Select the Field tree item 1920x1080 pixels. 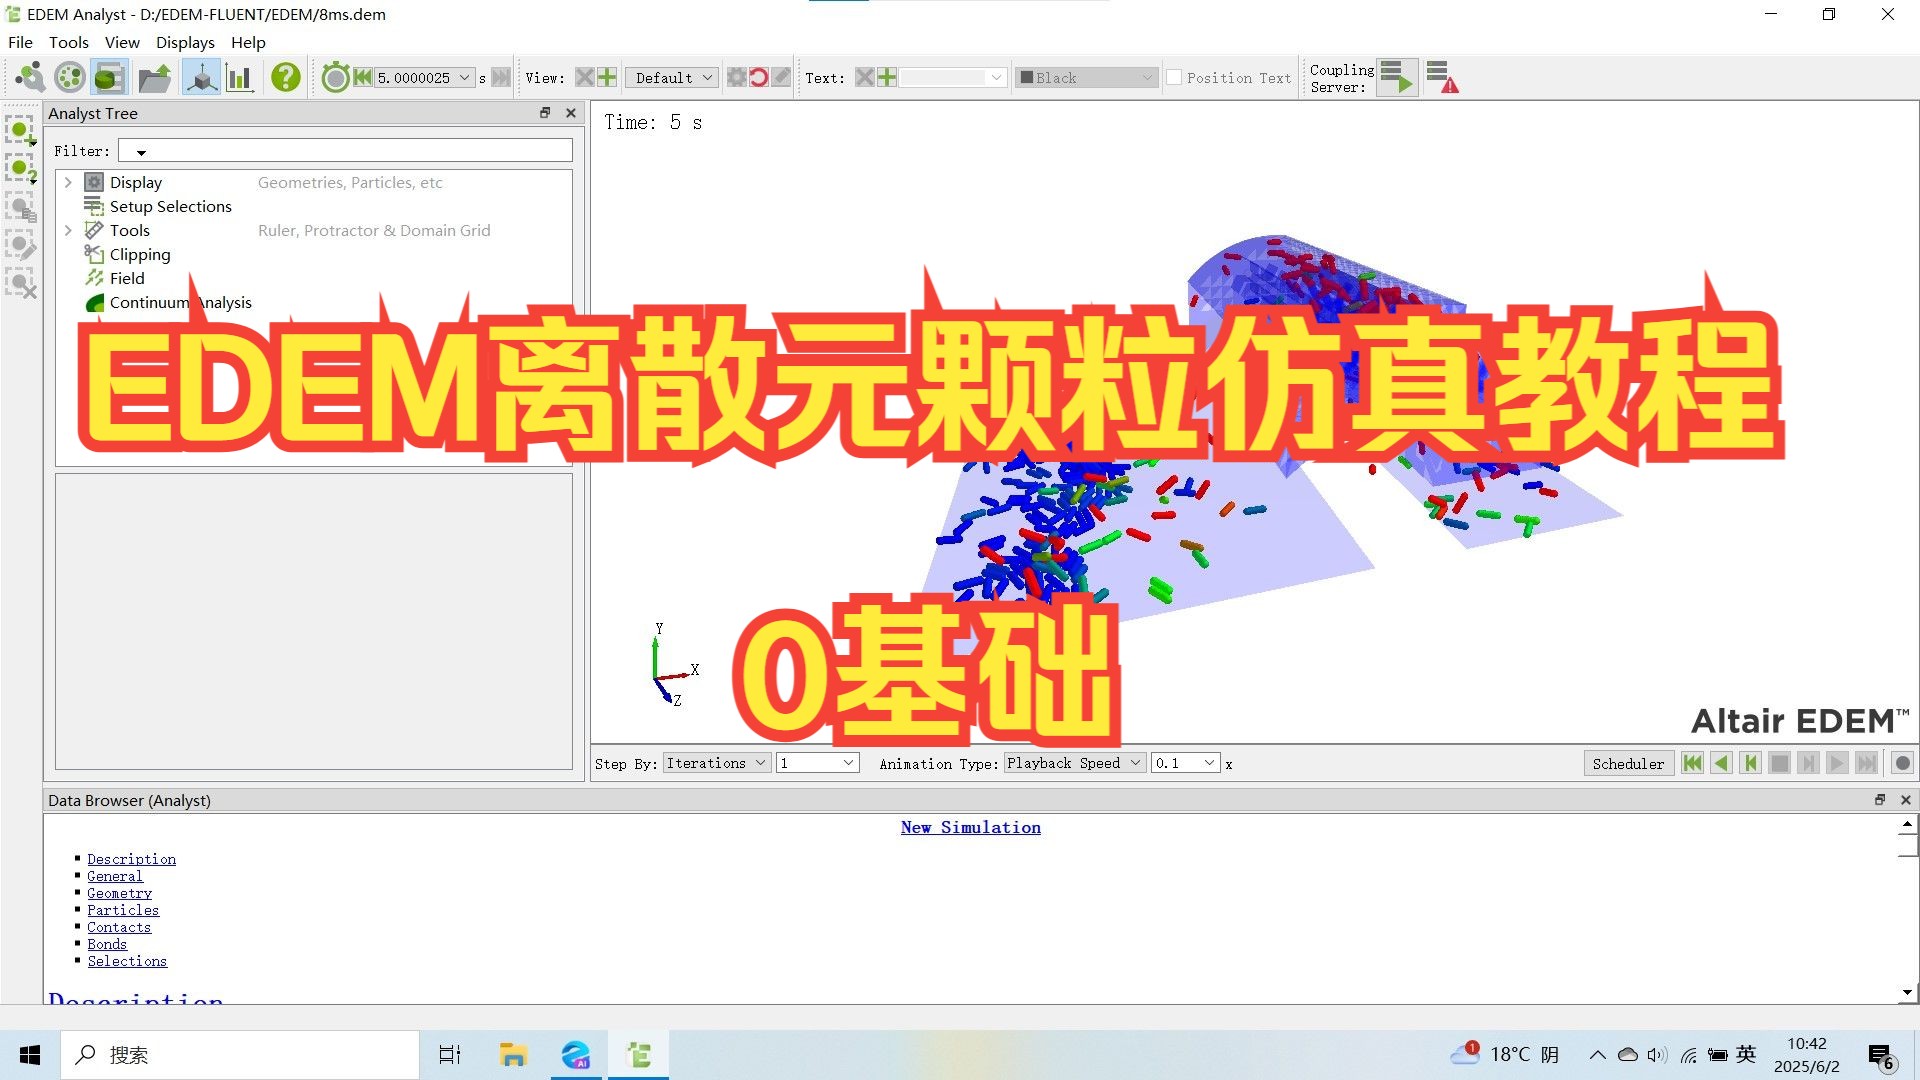127,278
